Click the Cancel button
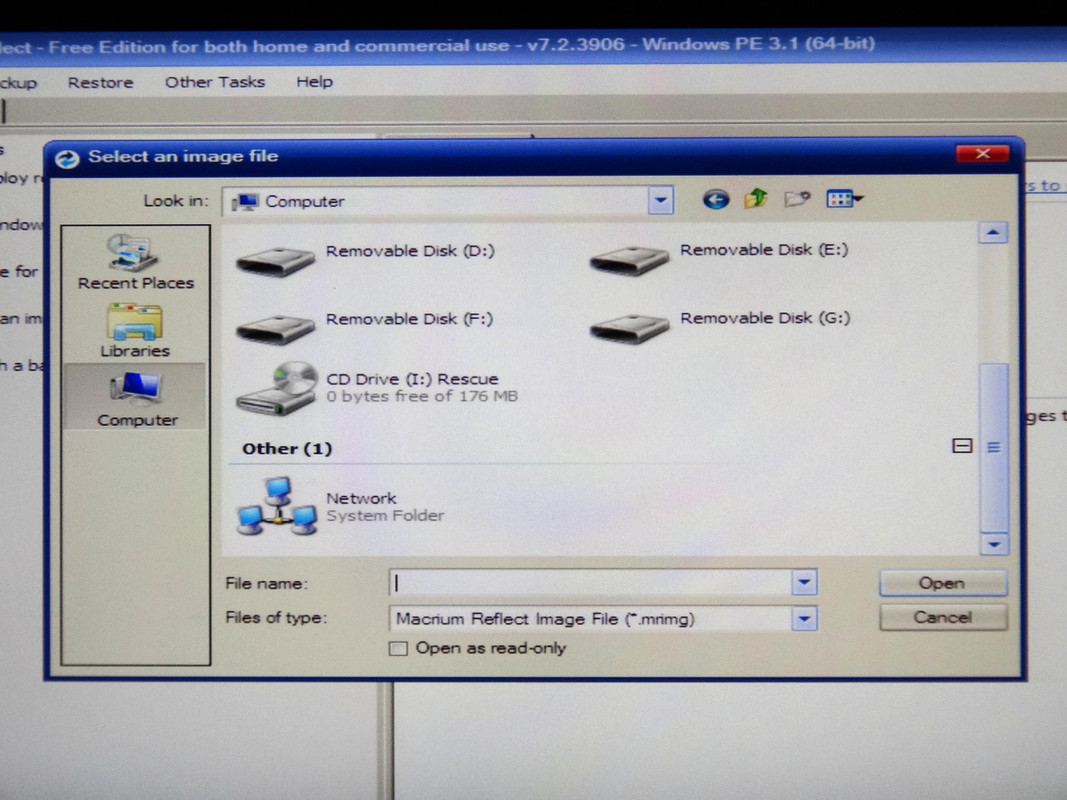 tap(942, 617)
